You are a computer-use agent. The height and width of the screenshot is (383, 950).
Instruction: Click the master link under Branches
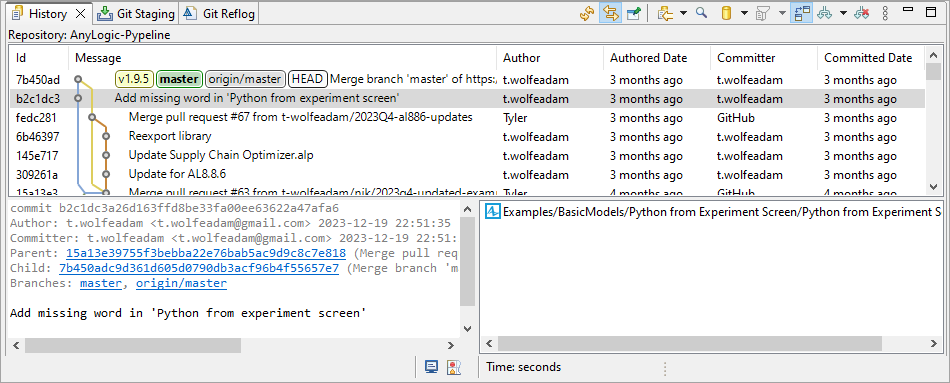coord(101,283)
